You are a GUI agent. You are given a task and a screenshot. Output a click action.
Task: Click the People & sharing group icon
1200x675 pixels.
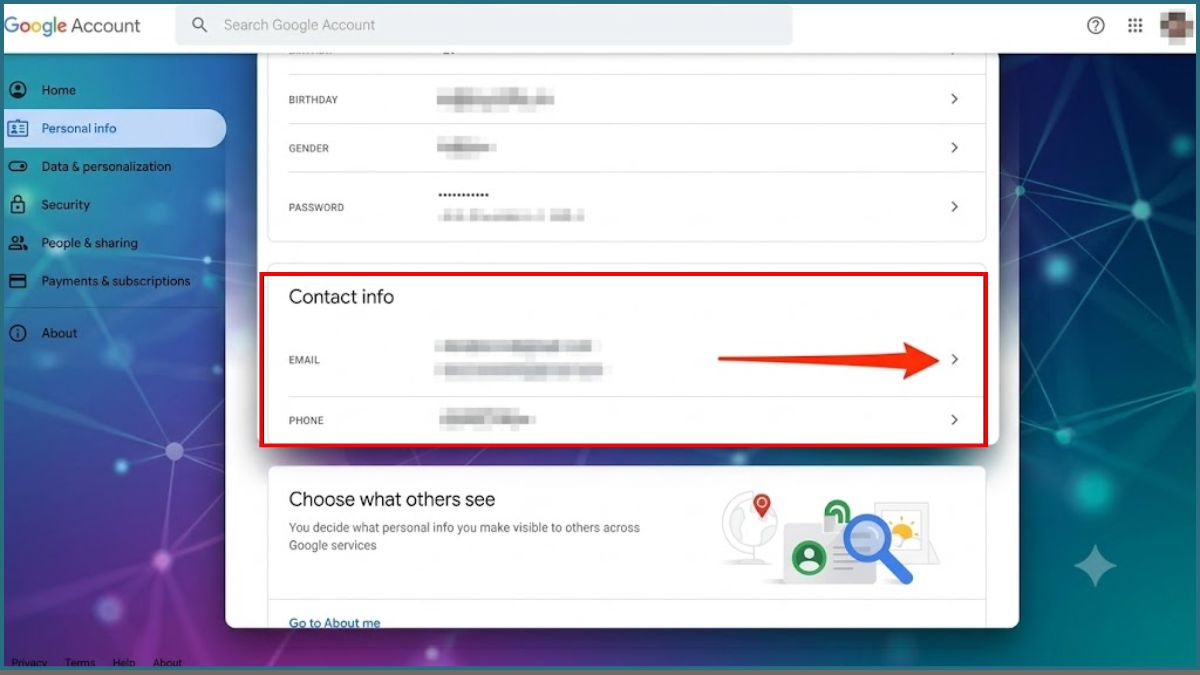pyautogui.click(x=18, y=242)
